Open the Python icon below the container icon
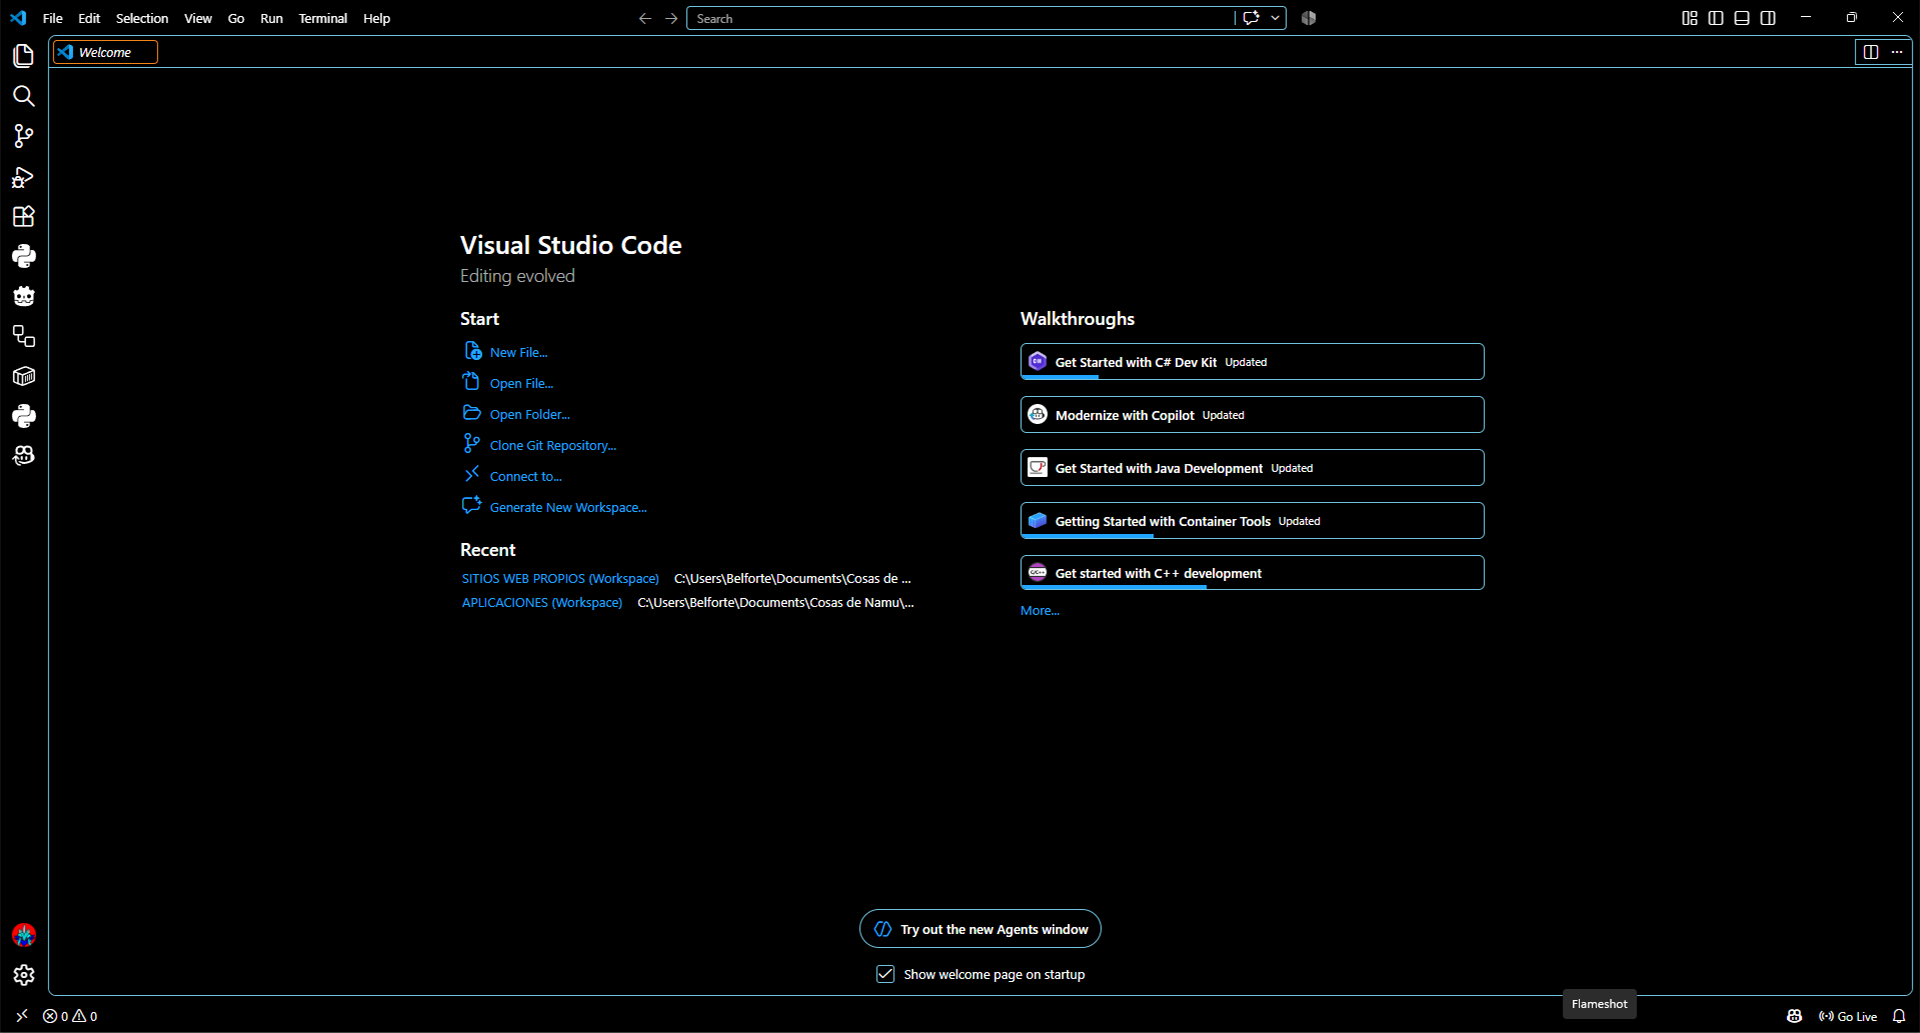The height and width of the screenshot is (1033, 1920). click(x=24, y=416)
